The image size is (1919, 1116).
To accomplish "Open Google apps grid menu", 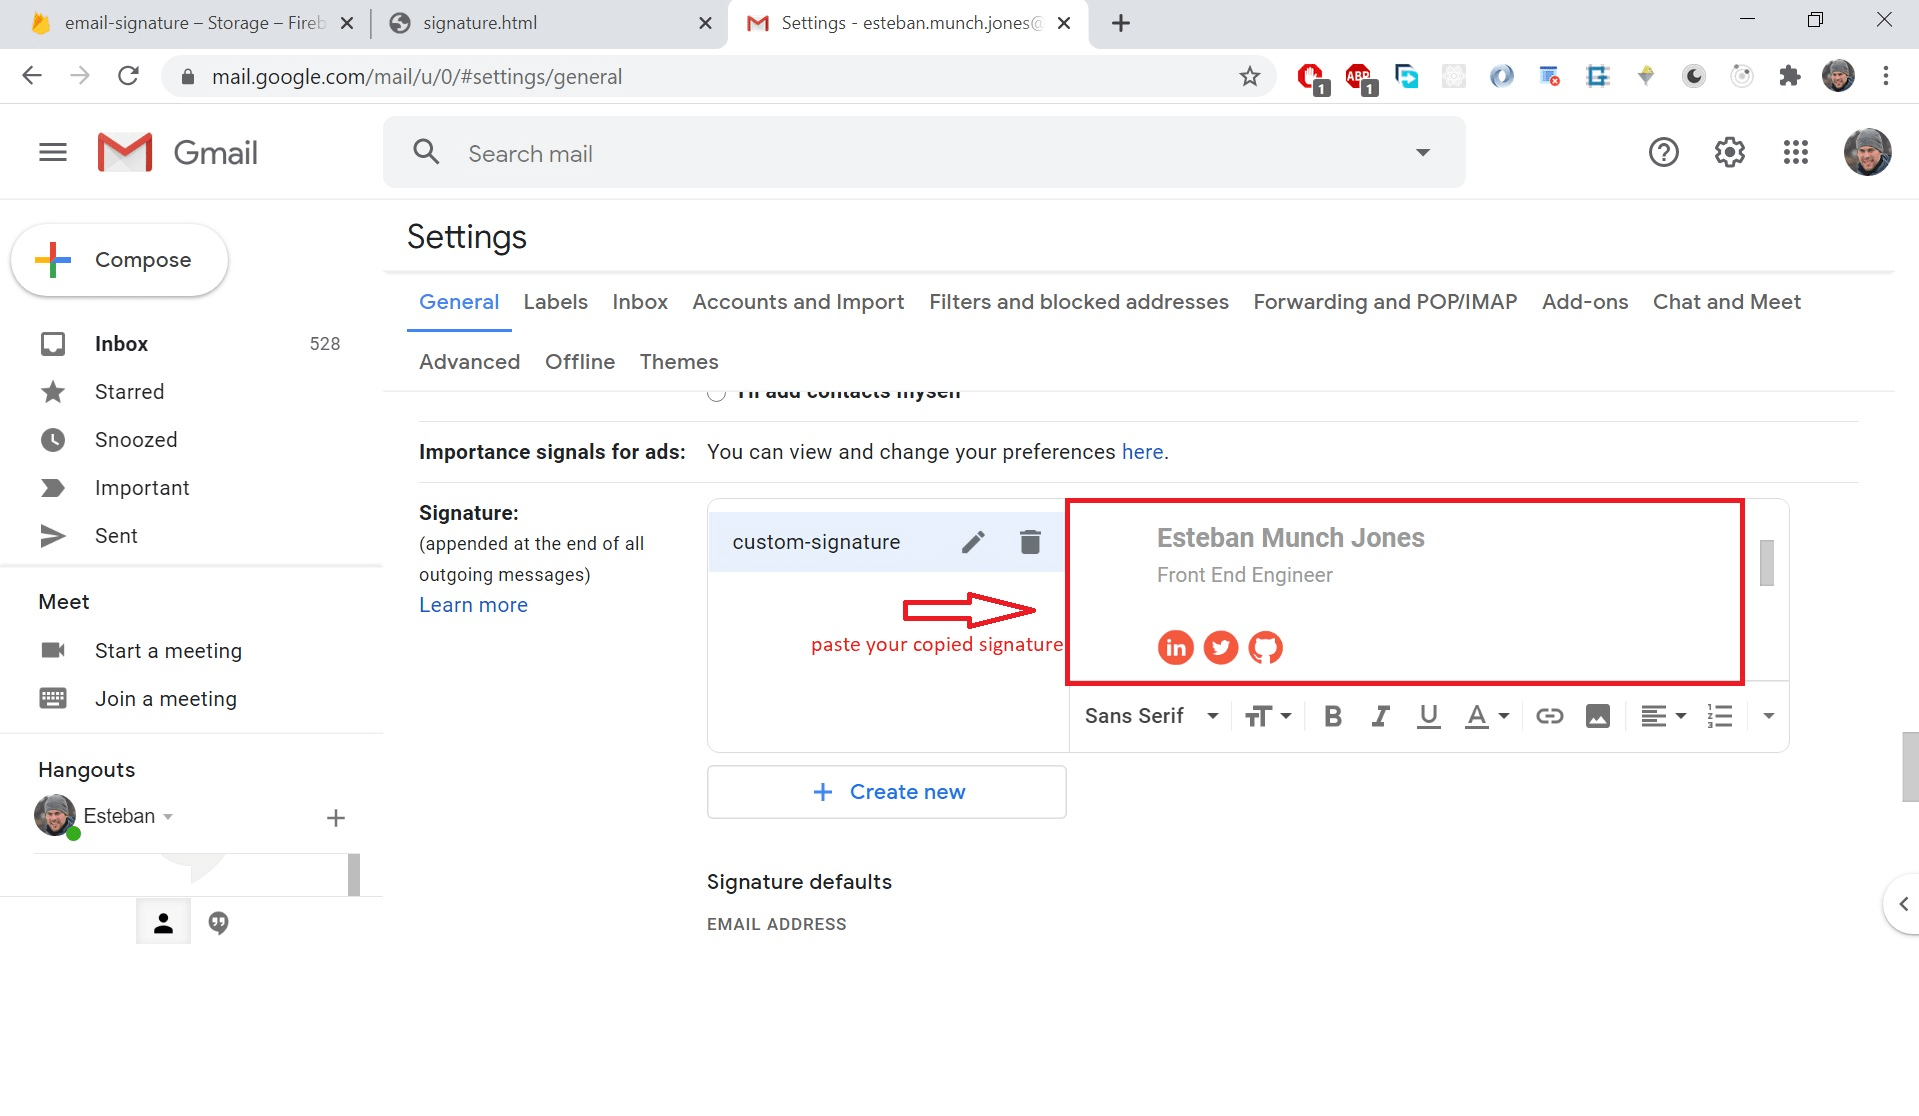I will click(1795, 152).
